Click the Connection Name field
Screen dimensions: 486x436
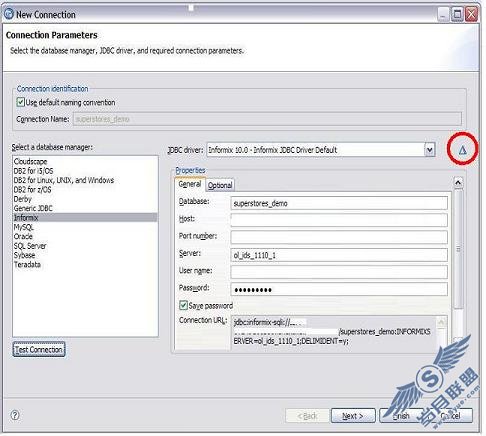coord(267,119)
